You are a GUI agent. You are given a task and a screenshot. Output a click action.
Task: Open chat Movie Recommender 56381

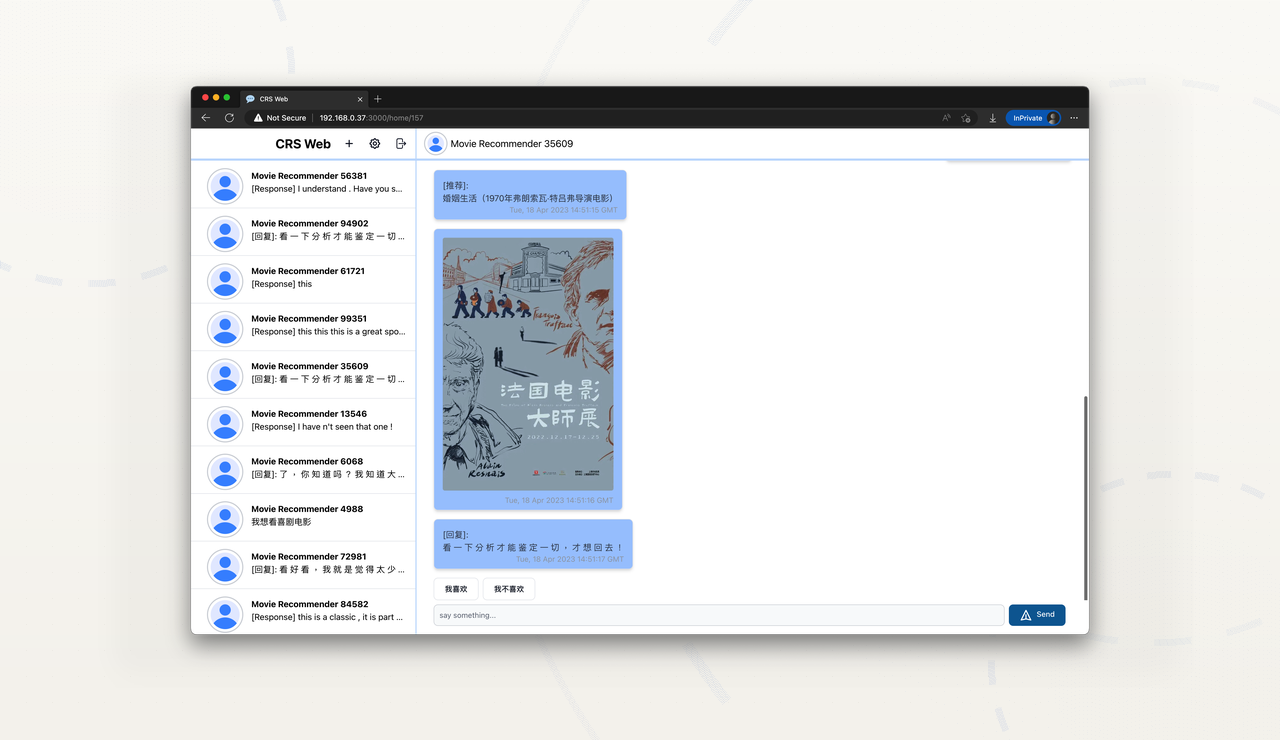pos(303,184)
